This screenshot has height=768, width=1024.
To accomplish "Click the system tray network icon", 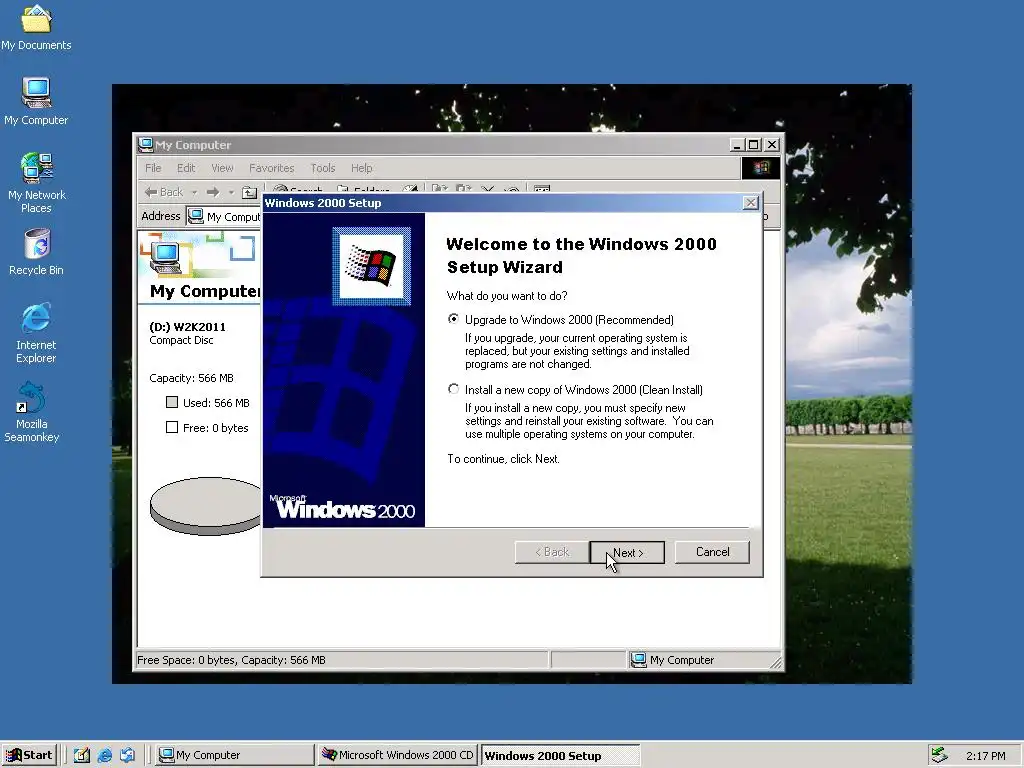I will coord(939,755).
